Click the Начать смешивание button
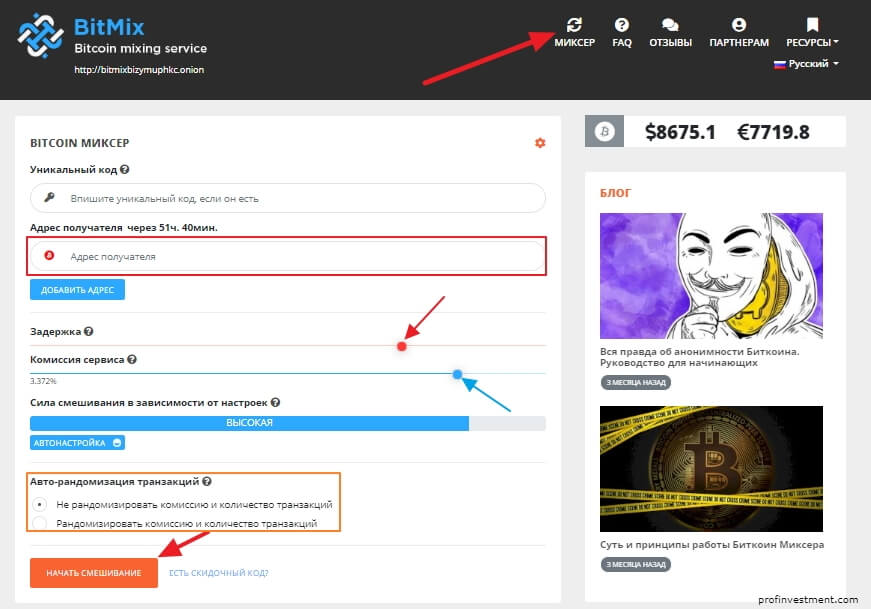 (94, 573)
